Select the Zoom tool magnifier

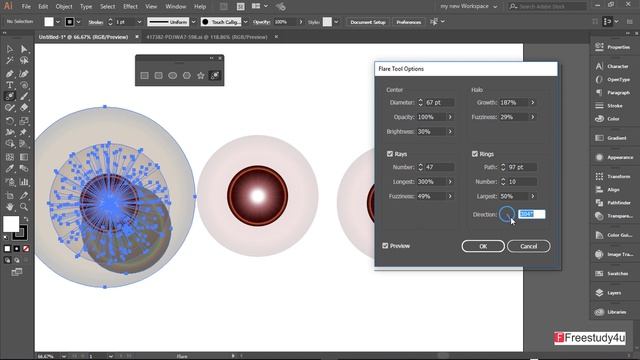click(x=24, y=207)
